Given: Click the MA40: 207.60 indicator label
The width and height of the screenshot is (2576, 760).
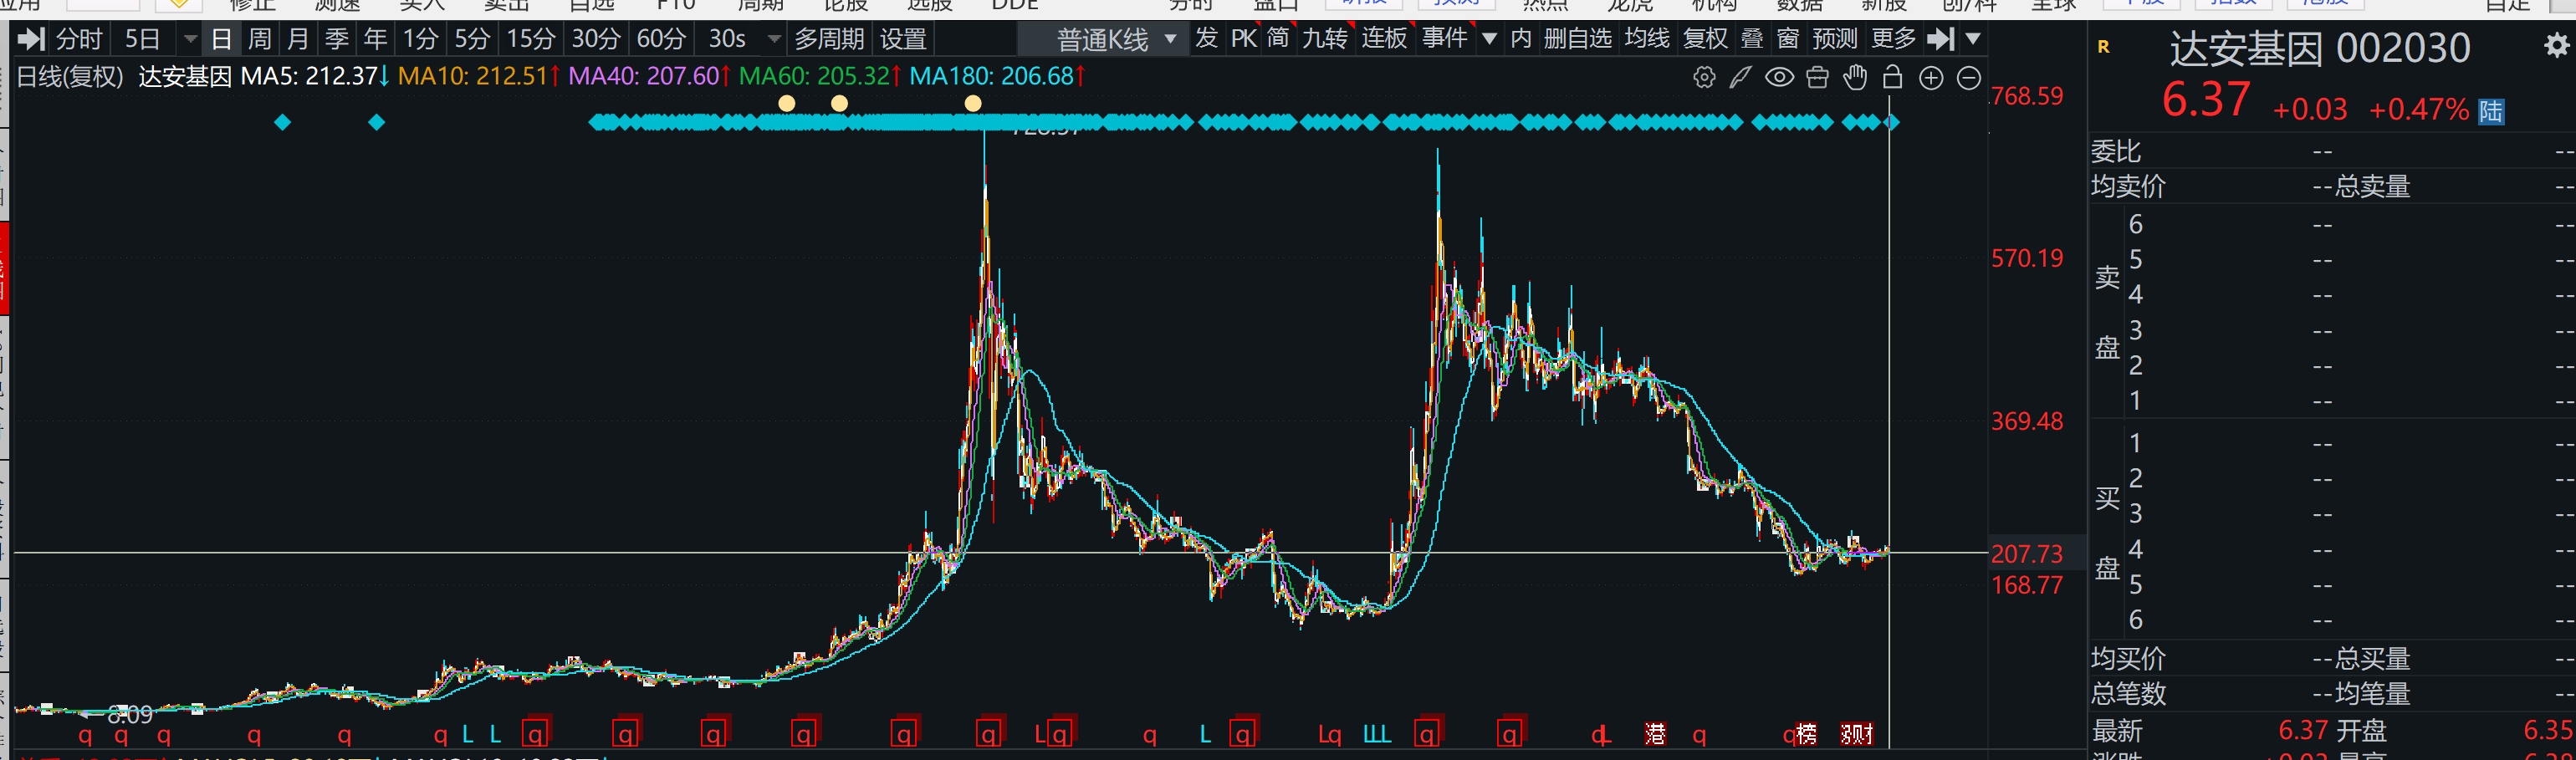Looking at the screenshot, I should pos(650,76).
